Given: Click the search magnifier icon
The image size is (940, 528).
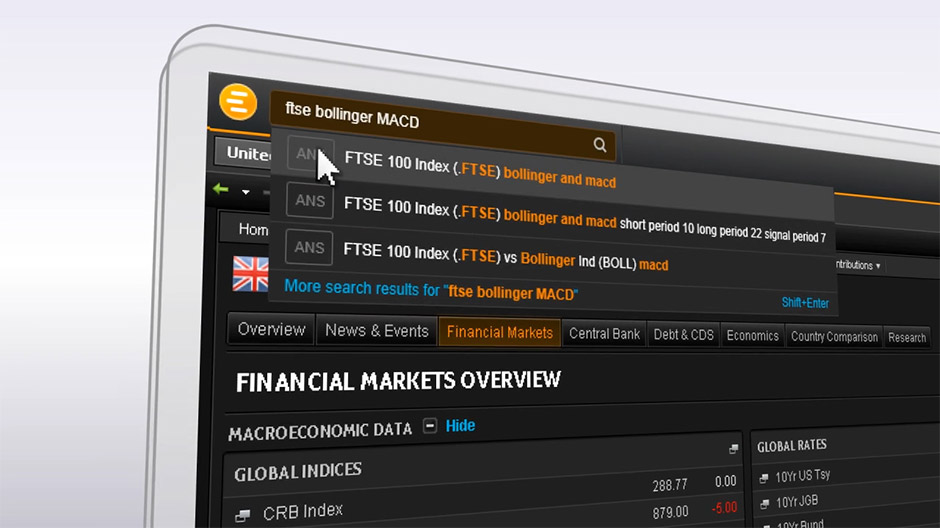Looking at the screenshot, I should pos(599,144).
